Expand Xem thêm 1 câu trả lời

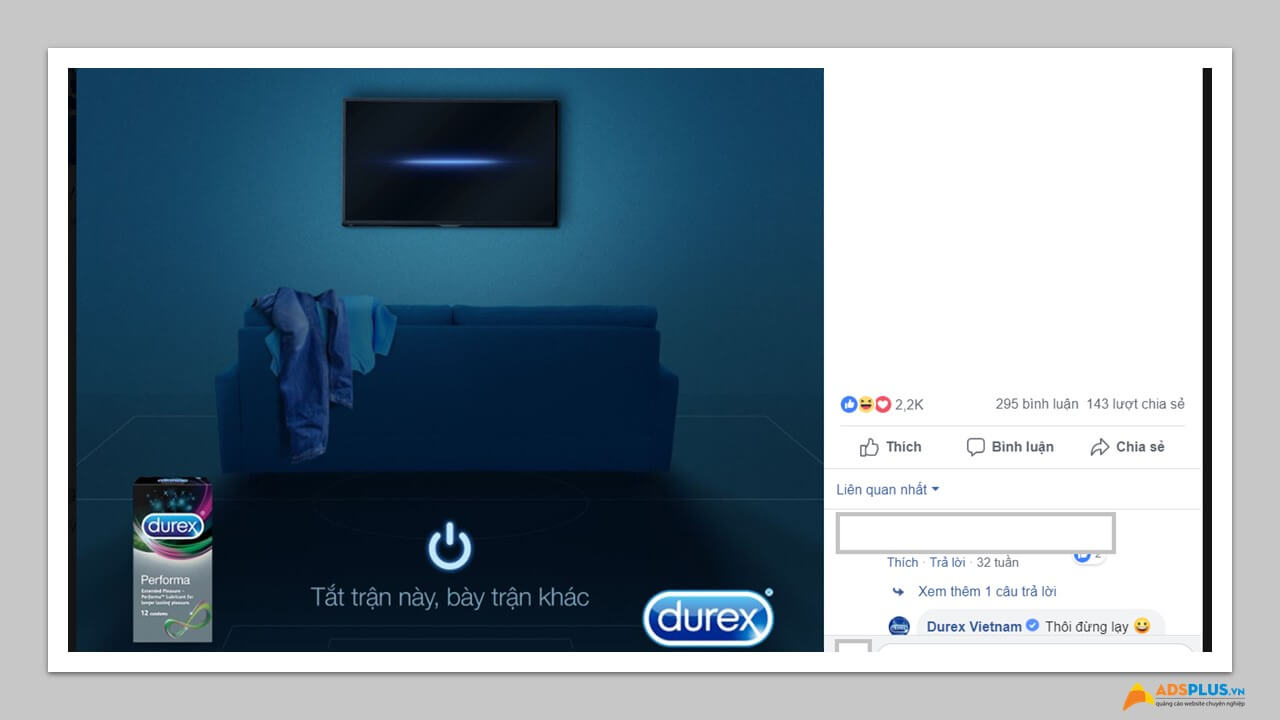click(987, 591)
